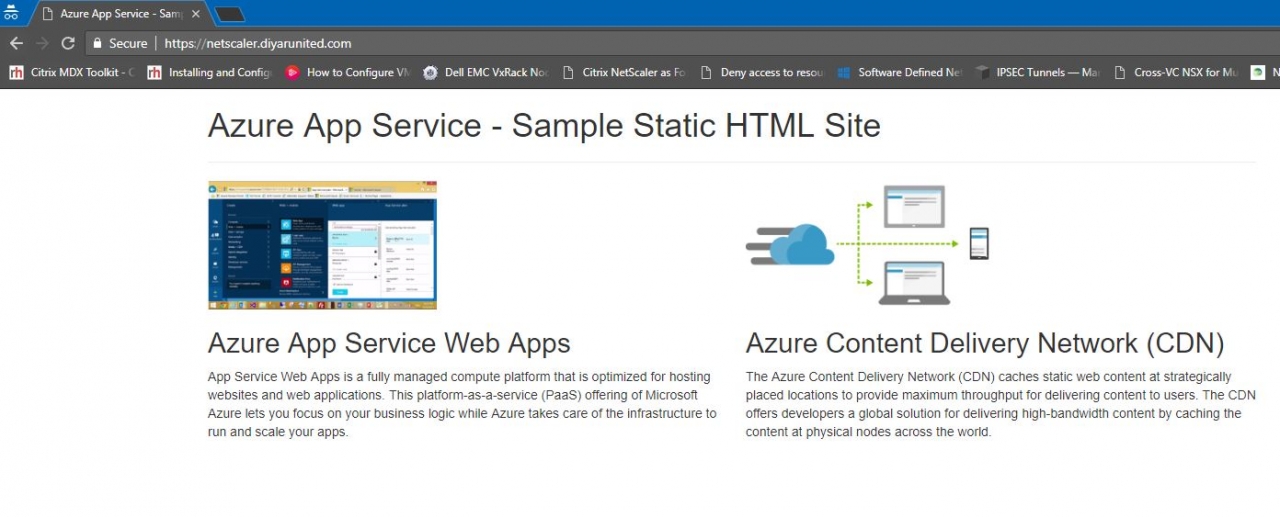
Task: Click the Citrix MDX Toolkit bookmark favicon
Action: click(17, 72)
